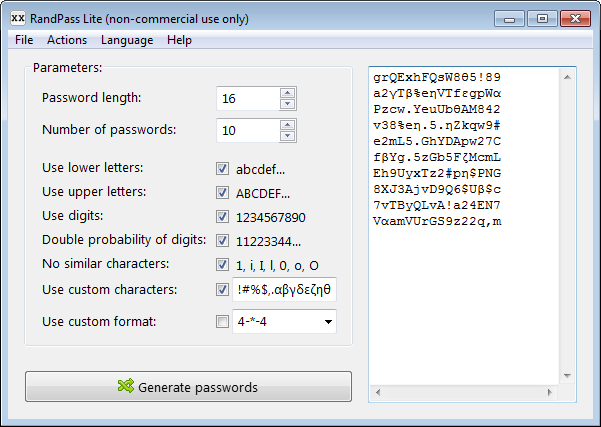Enable the Use custom format checkbox

(222, 322)
